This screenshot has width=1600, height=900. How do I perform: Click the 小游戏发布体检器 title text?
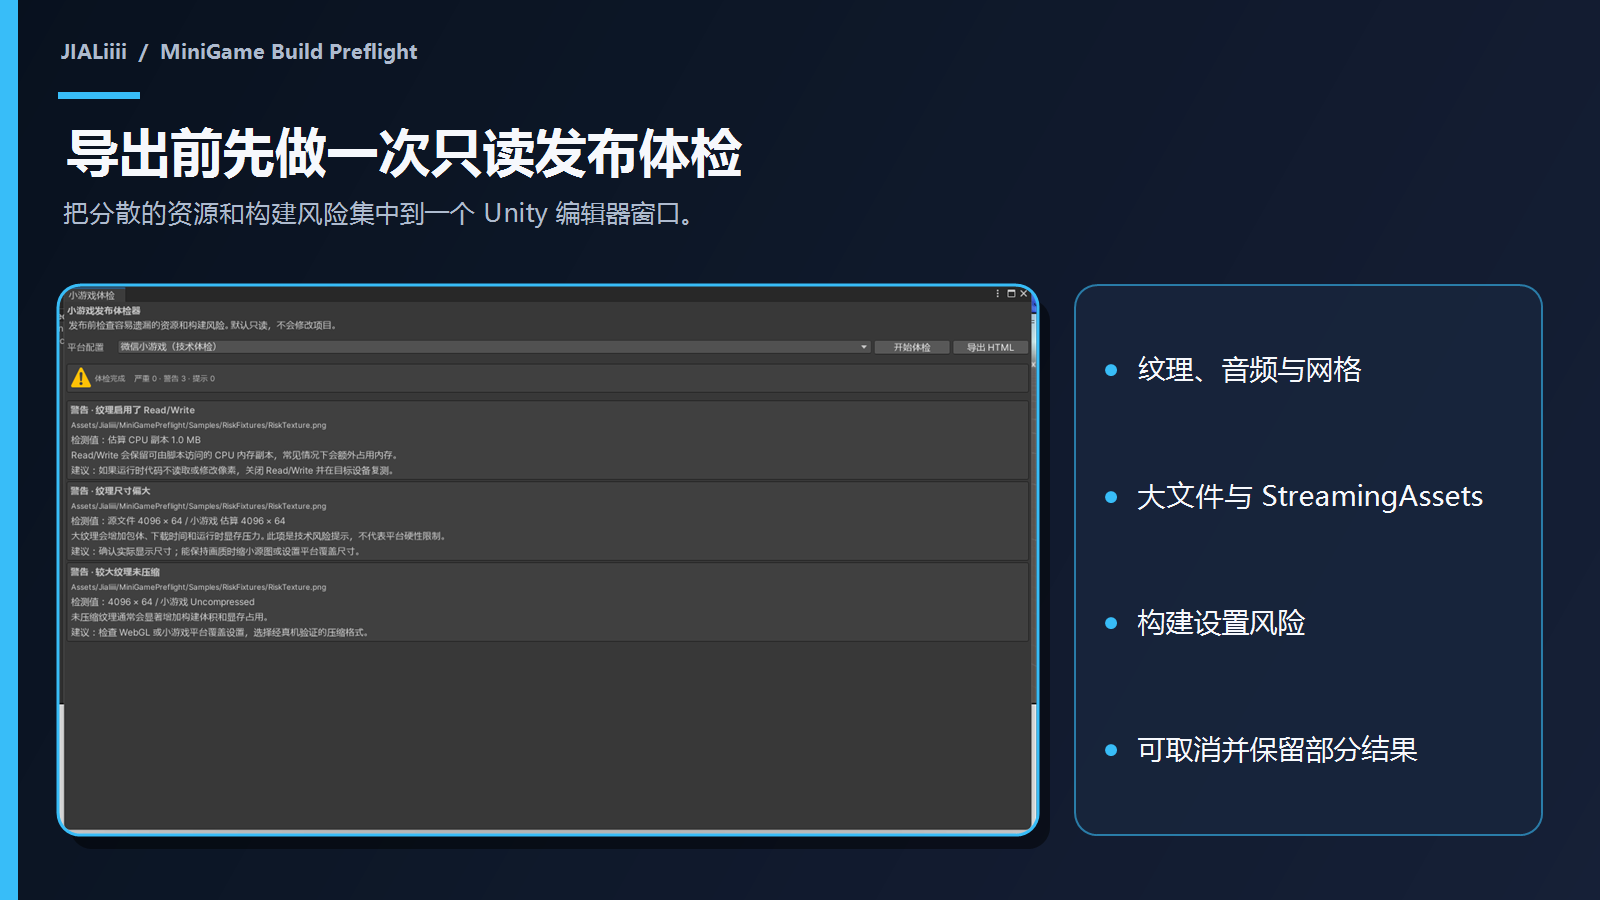coord(104,311)
